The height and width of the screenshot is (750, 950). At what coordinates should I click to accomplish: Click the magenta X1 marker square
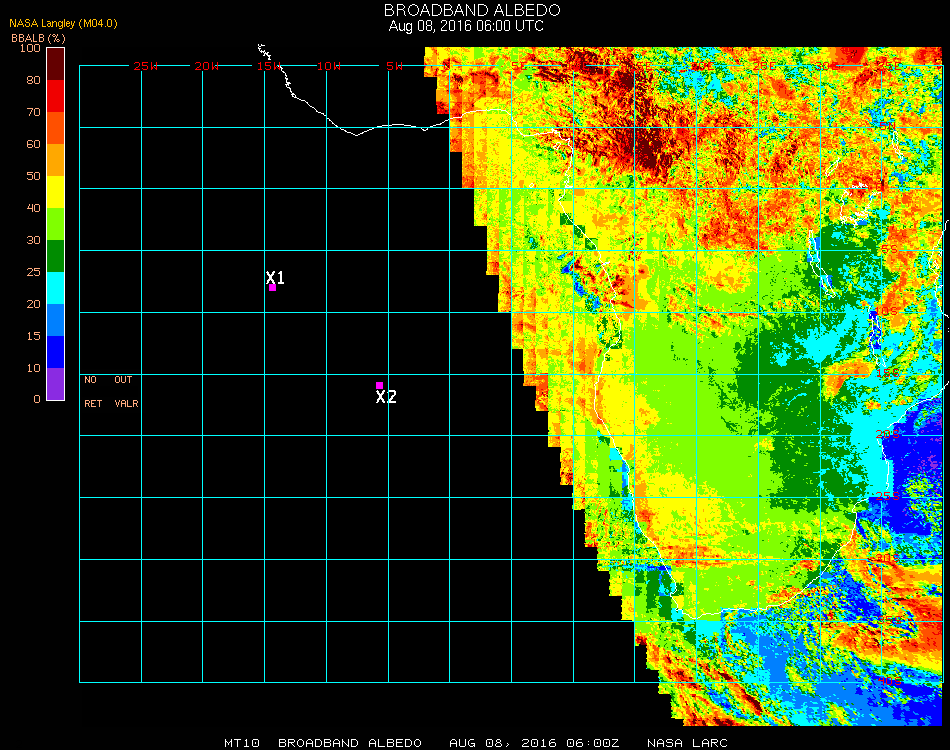coord(273,288)
